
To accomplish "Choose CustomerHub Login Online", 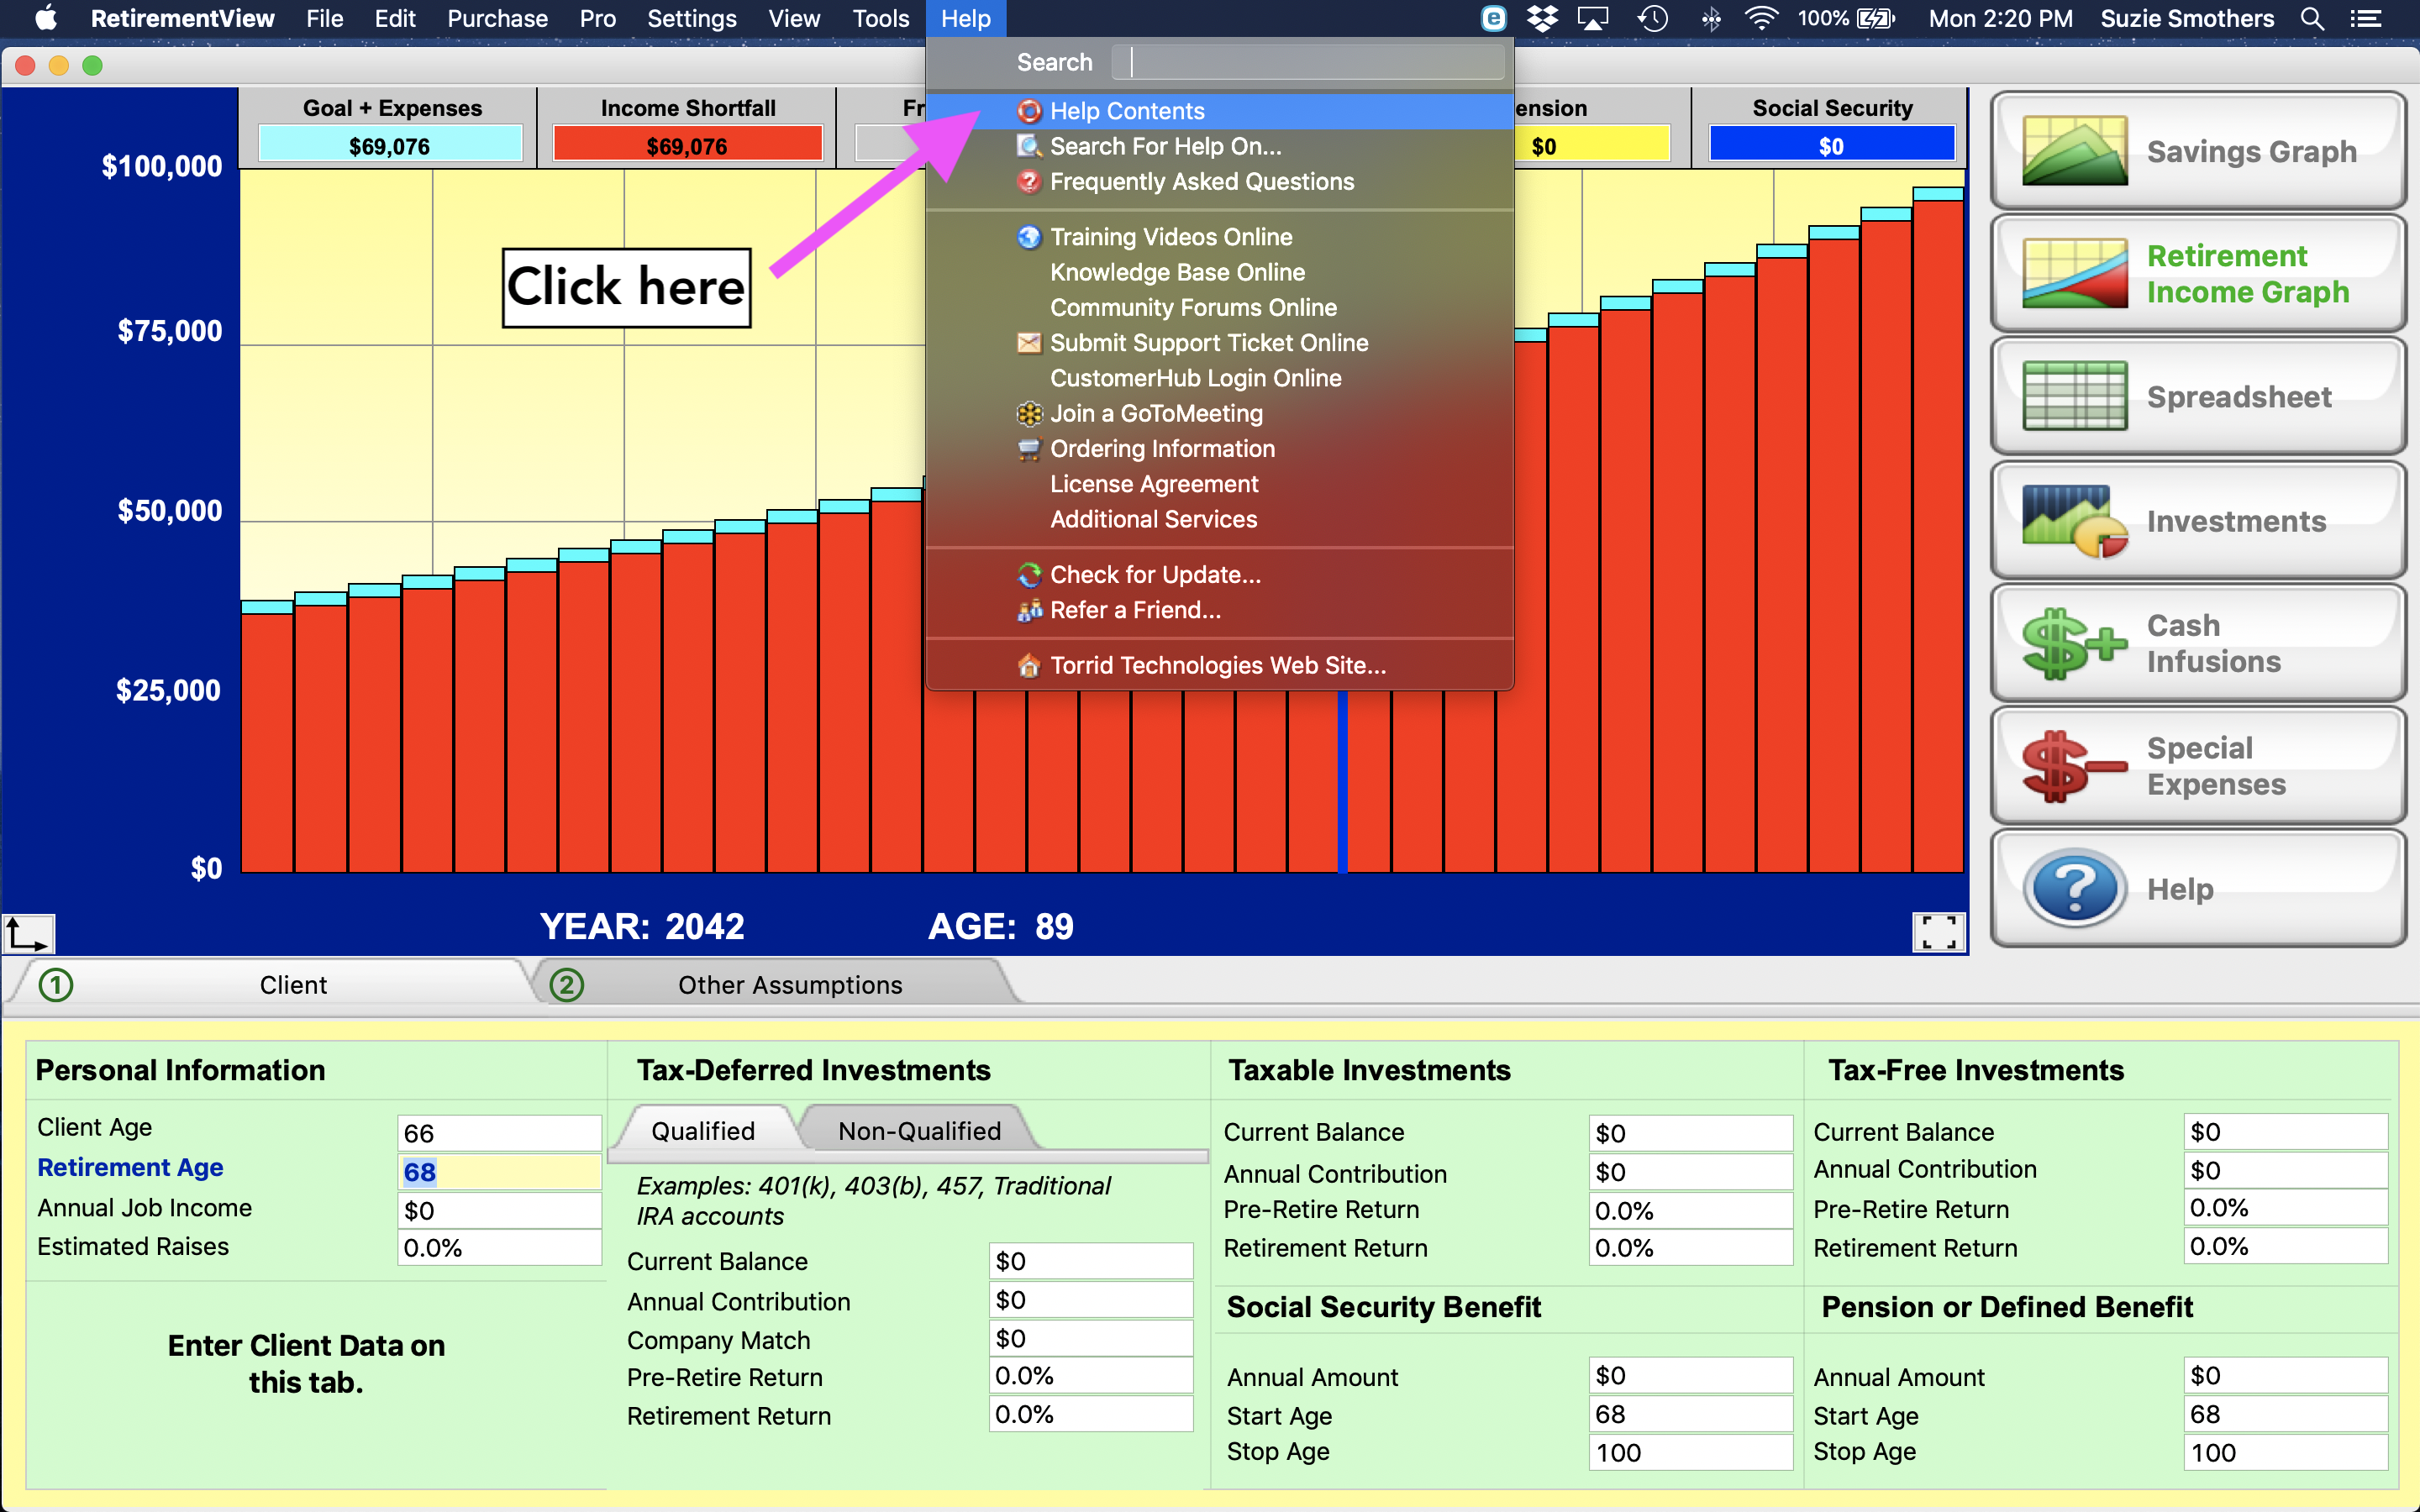I will [x=1219, y=378].
